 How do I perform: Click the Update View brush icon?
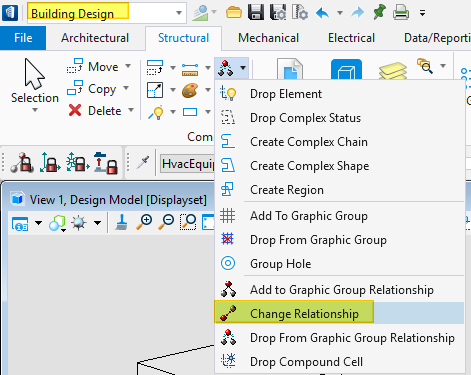click(x=122, y=222)
